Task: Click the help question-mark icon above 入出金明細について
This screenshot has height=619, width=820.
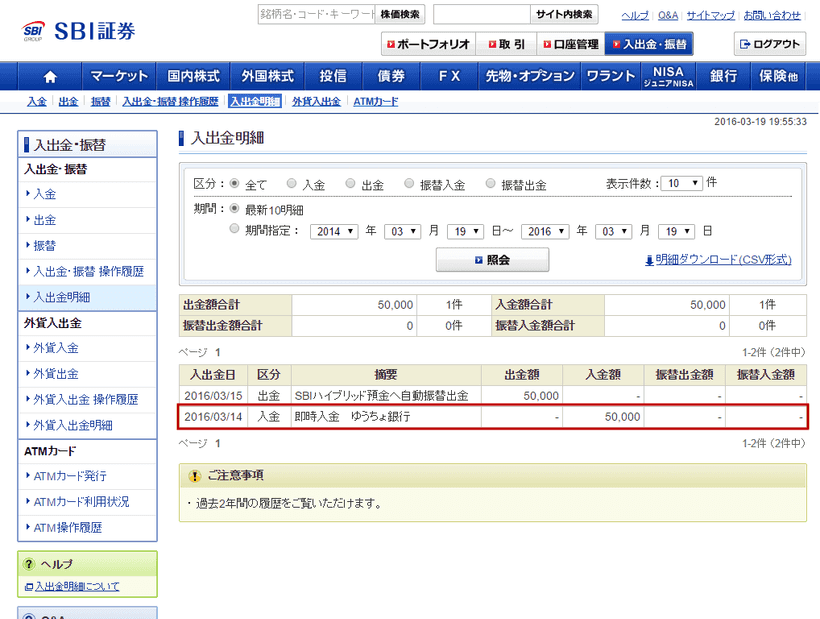Action: click(x=28, y=563)
